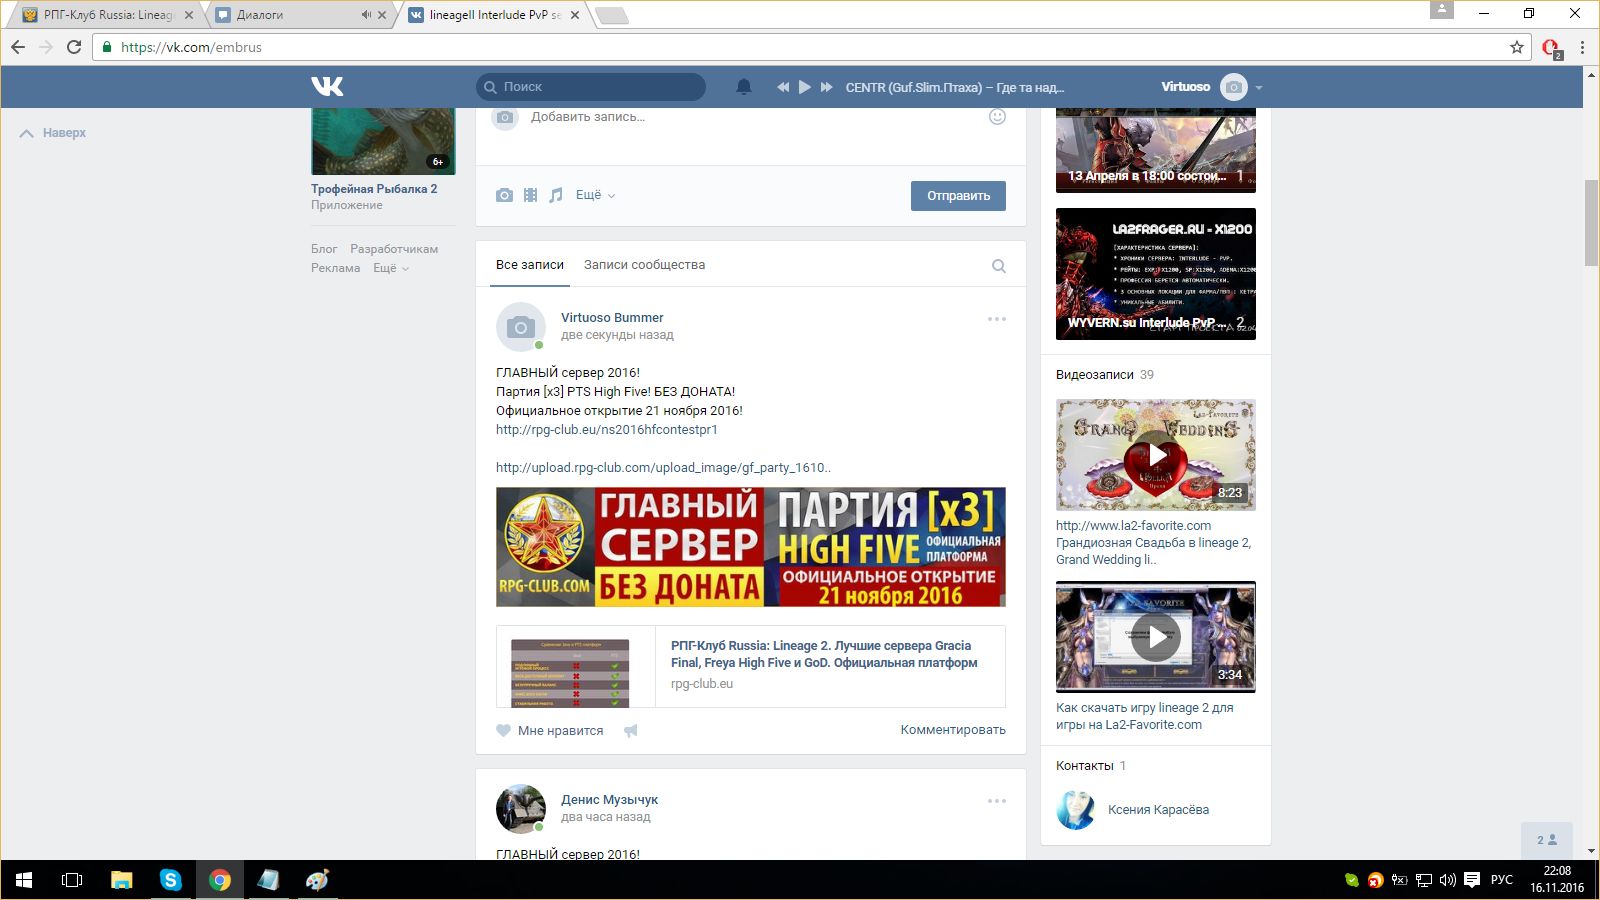Skip to previous track in VK header

coord(783,87)
